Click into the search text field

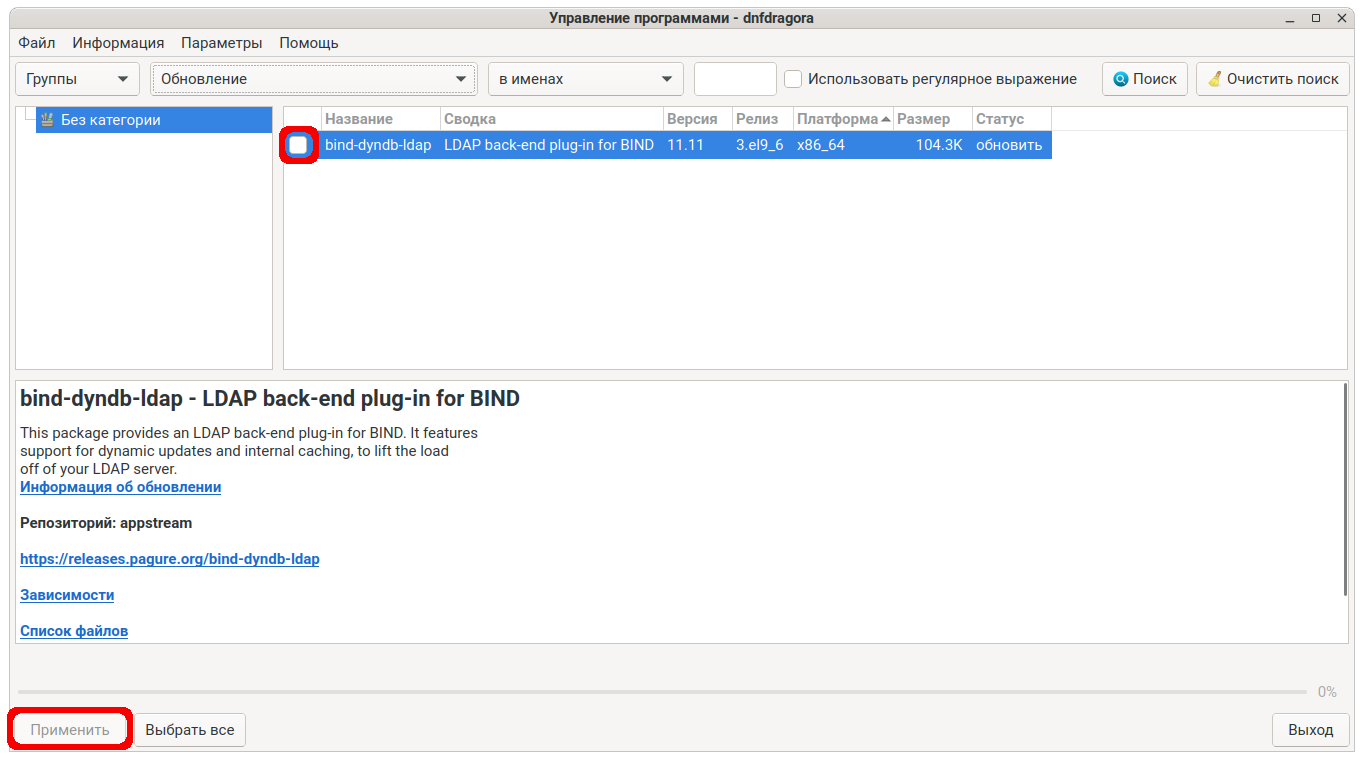pos(735,79)
